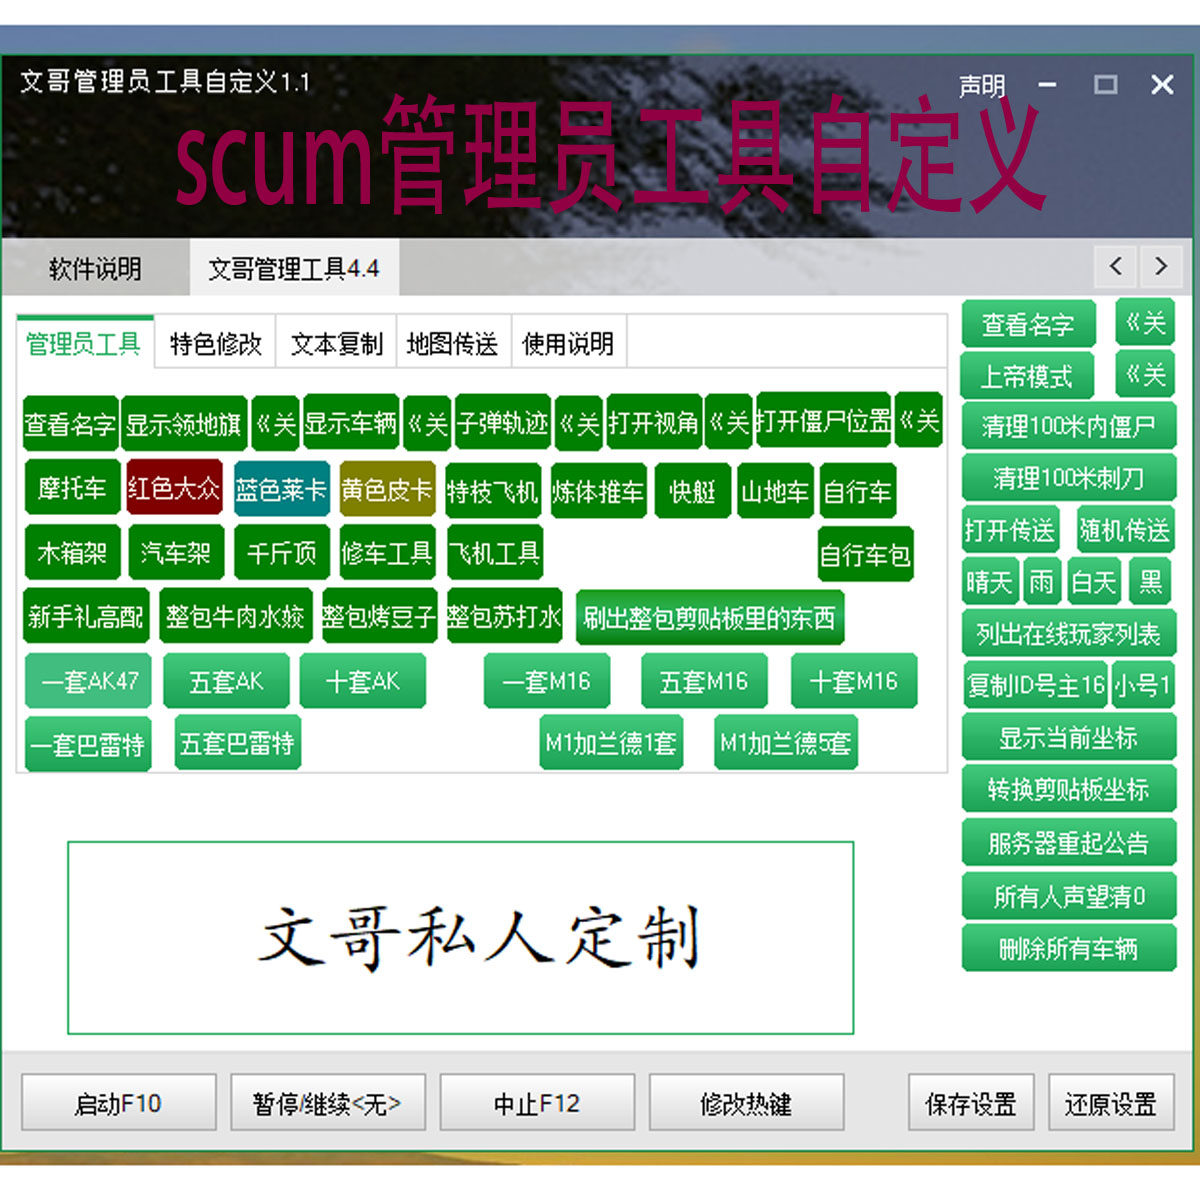Use the 清理100米内僵尸 zombie cleanup tool
Viewport: 1200px width, 1200px height.
pos(1067,426)
